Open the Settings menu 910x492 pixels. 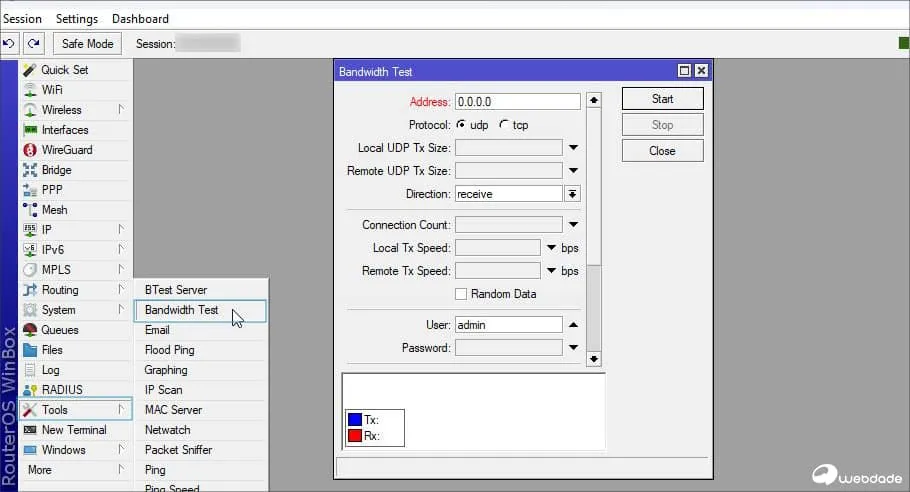(77, 19)
